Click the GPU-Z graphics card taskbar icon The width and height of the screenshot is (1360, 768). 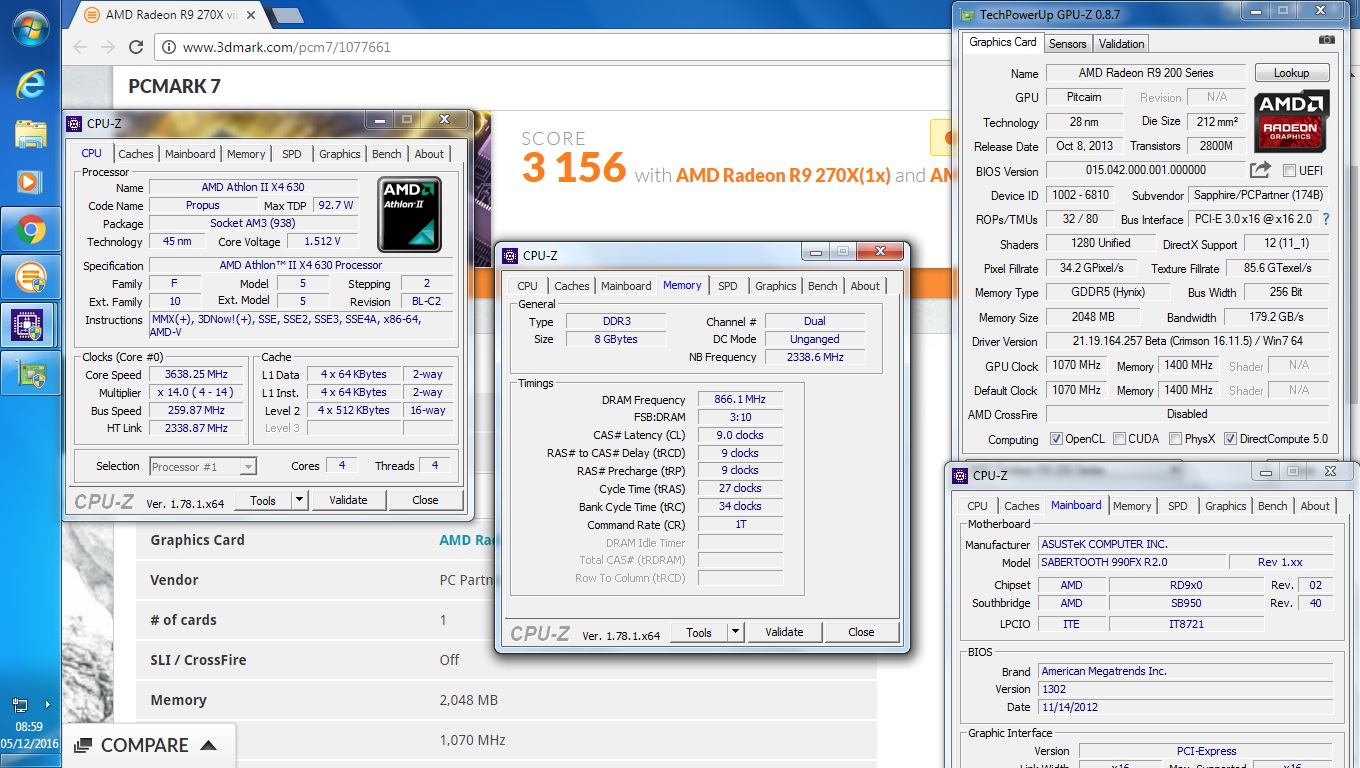[30, 372]
